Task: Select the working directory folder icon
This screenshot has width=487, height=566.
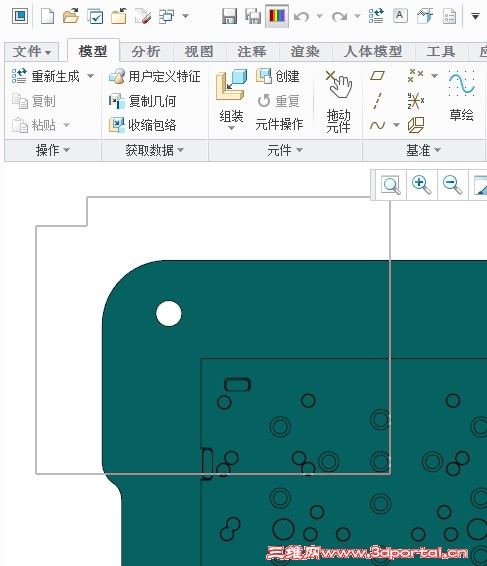Action: [119, 16]
